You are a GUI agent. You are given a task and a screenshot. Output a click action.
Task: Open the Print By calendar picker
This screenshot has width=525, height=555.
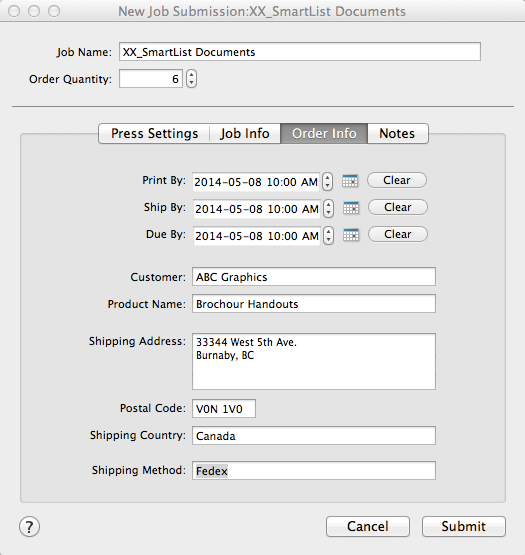coord(350,181)
